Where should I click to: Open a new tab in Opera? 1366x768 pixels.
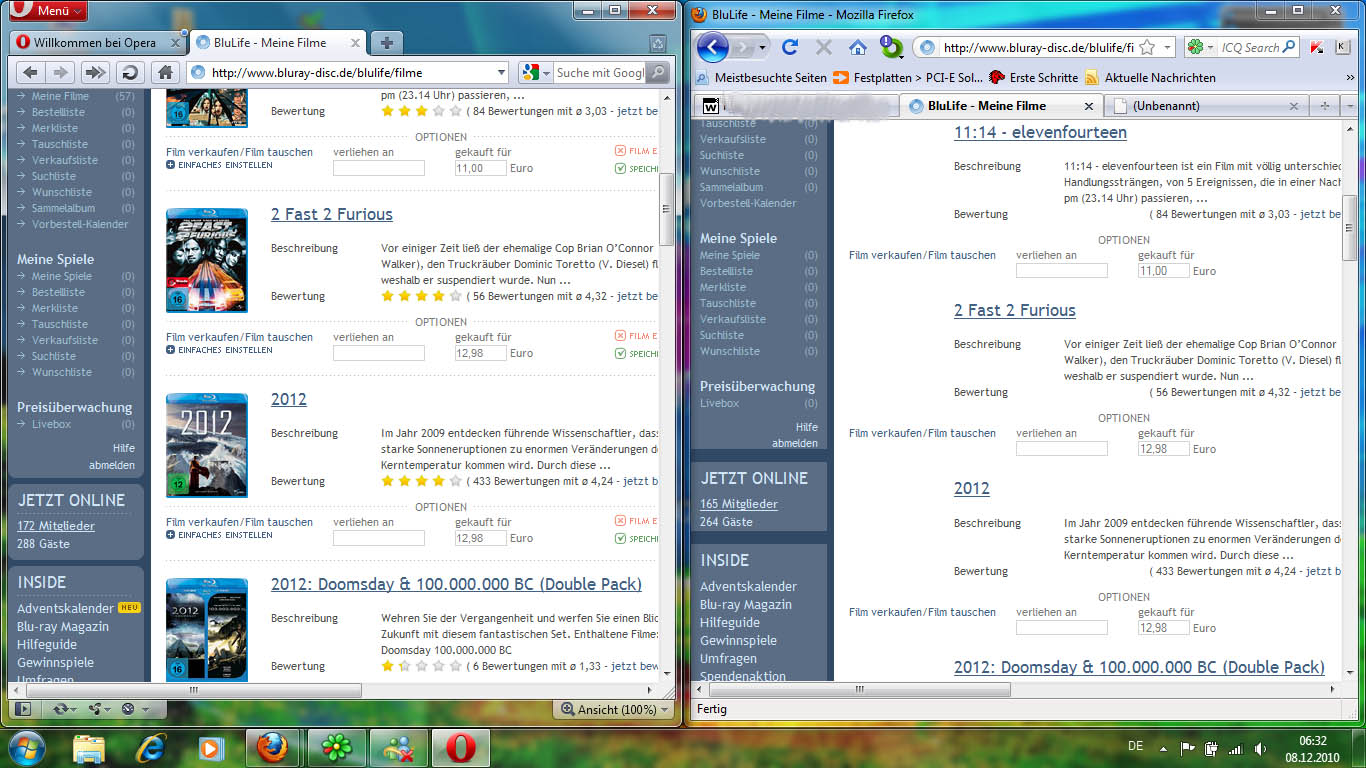point(386,42)
